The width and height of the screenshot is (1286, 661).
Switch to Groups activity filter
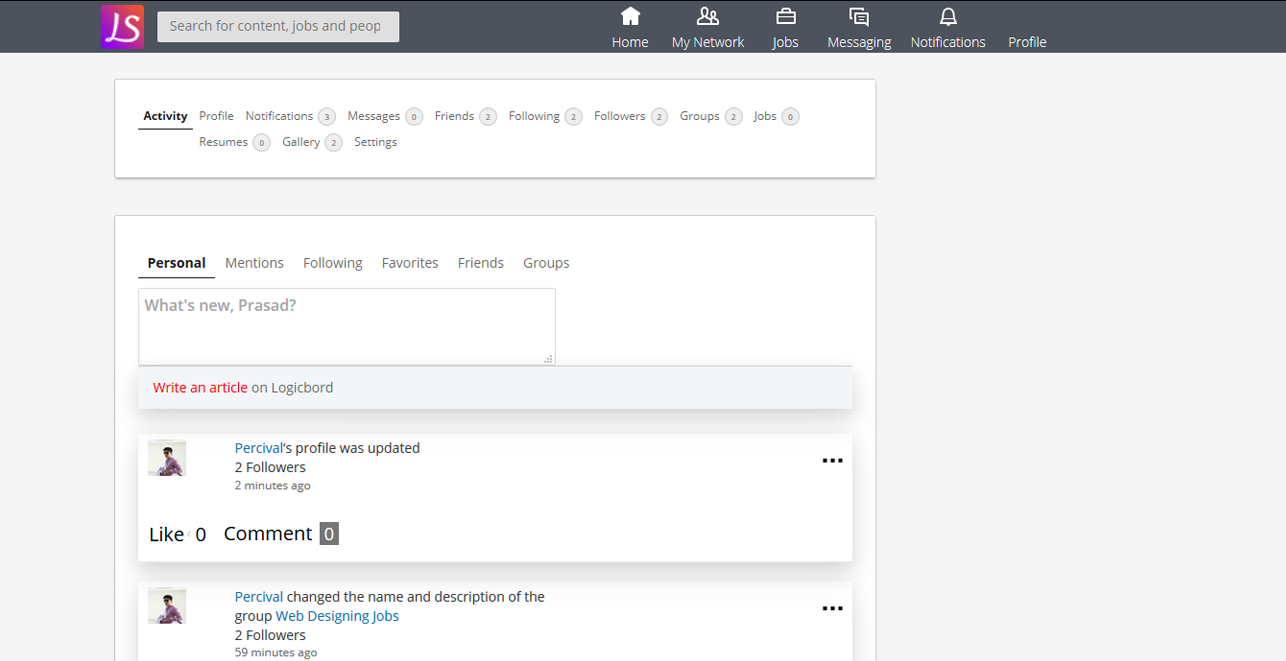tap(546, 263)
